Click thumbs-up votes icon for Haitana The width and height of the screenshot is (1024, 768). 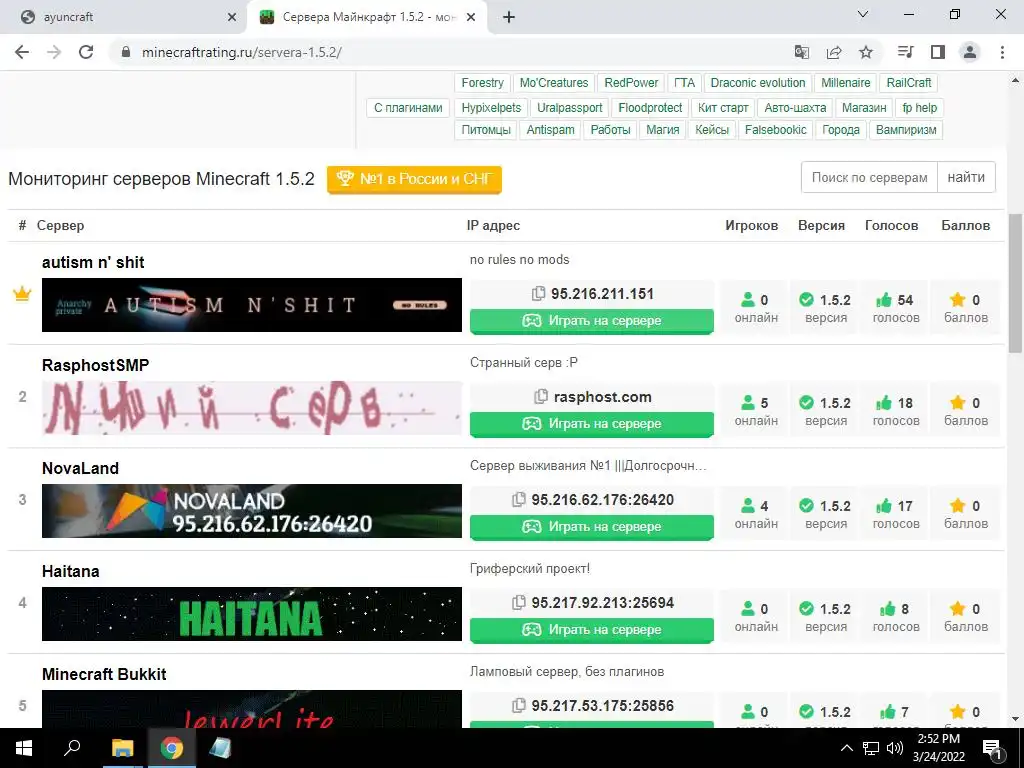tap(888, 609)
